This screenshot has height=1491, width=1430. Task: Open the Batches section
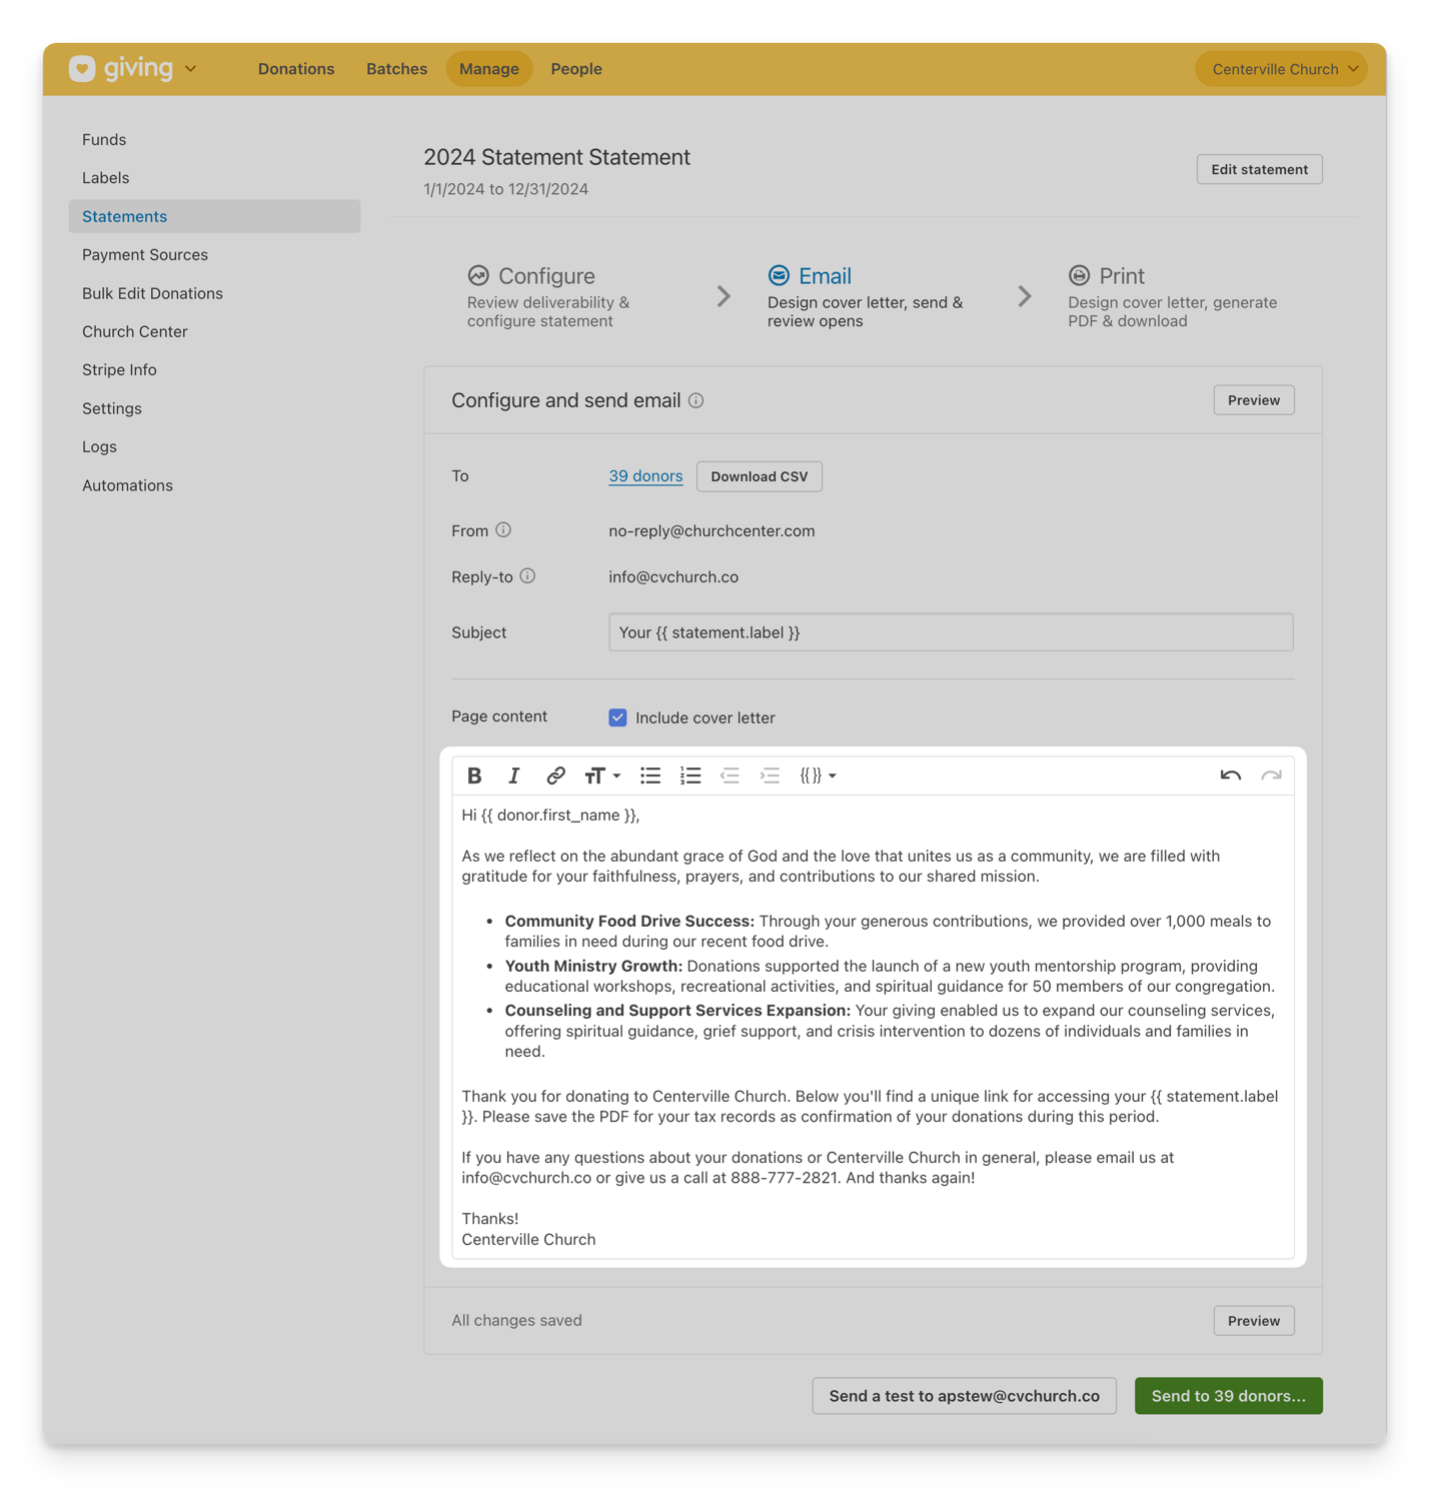(x=396, y=68)
